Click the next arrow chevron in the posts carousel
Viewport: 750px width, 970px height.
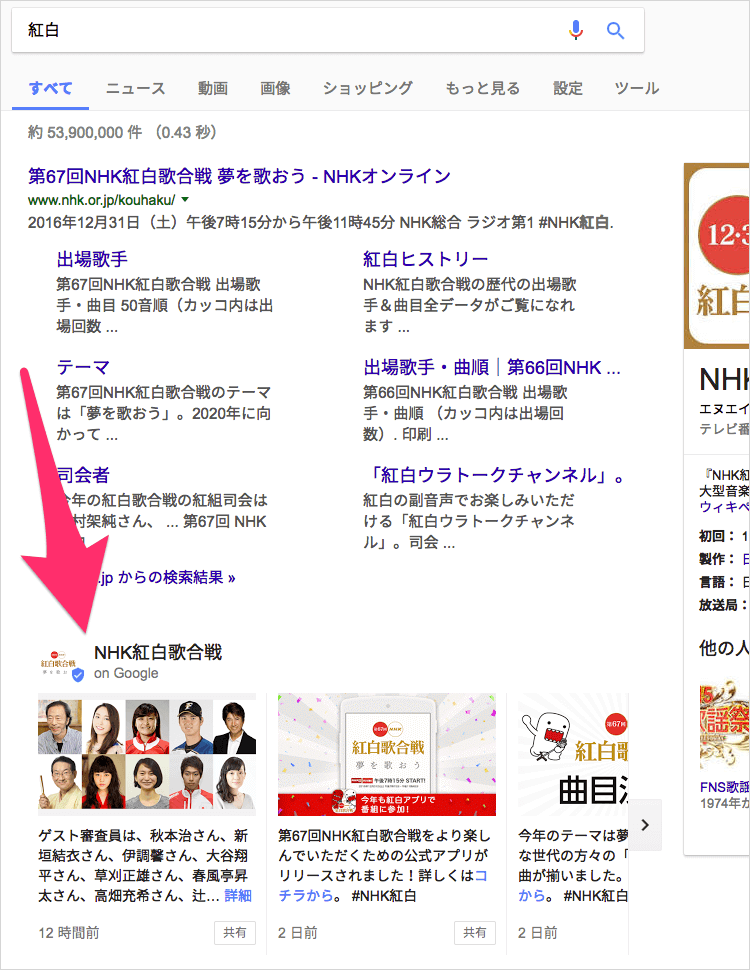(x=645, y=825)
